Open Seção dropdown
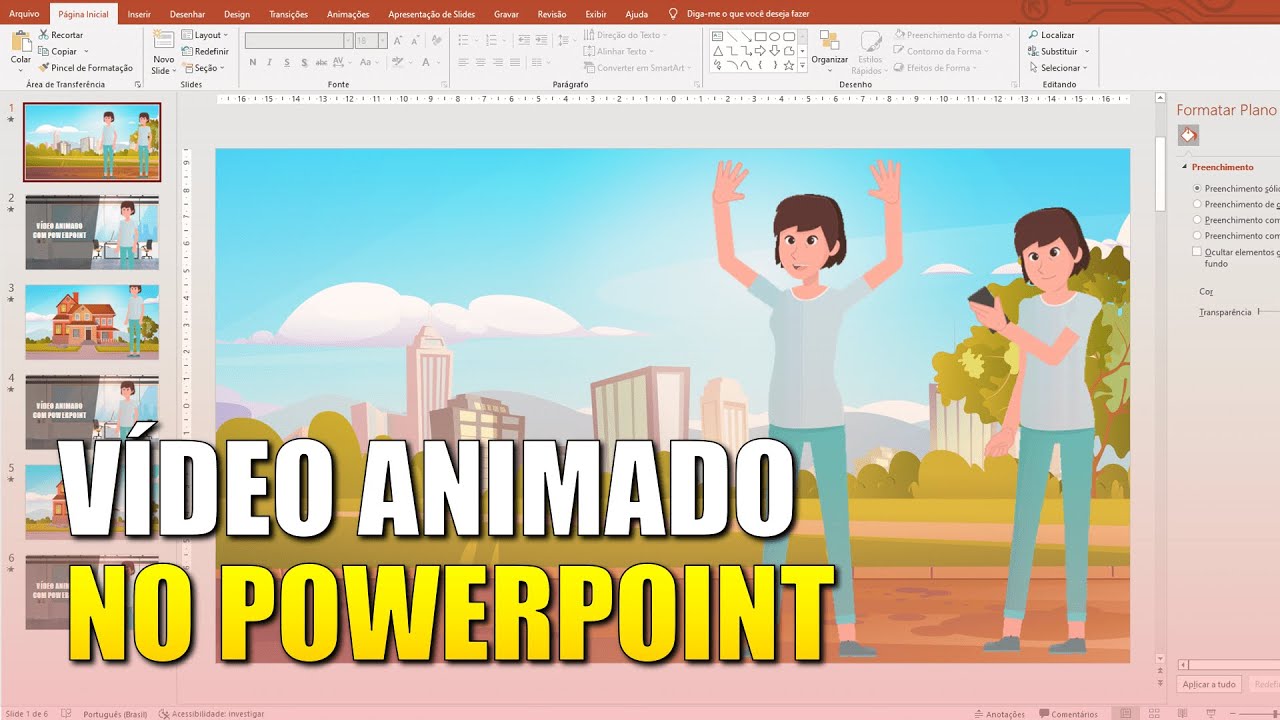This screenshot has height=720, width=1280. (205, 68)
